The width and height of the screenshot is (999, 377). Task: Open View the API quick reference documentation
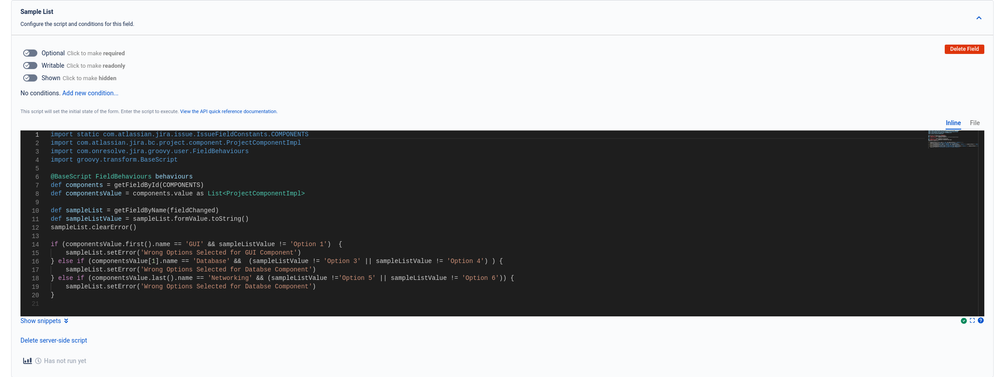(229, 111)
